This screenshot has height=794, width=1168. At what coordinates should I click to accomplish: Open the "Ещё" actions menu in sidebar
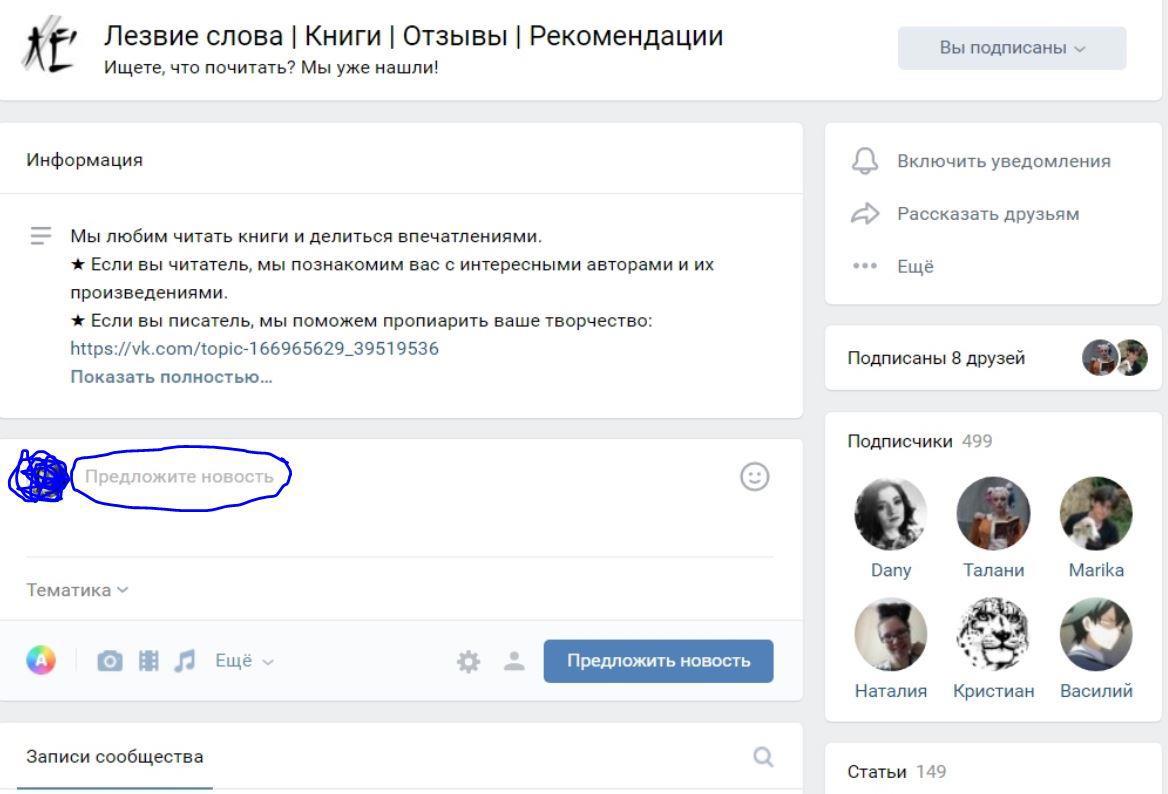[x=915, y=267]
